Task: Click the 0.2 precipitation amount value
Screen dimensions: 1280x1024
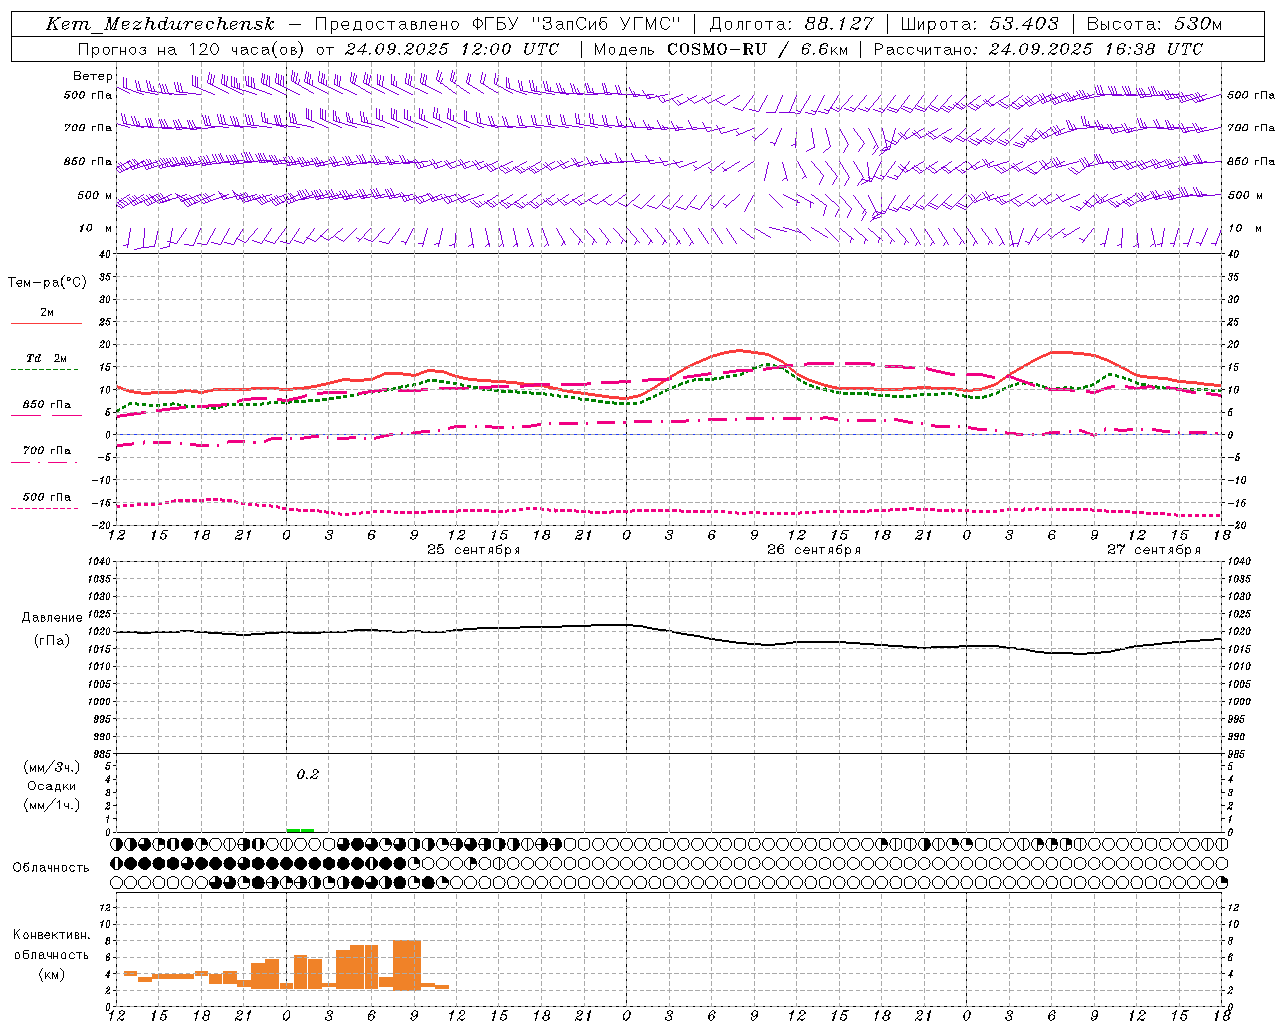Action: coord(307,775)
